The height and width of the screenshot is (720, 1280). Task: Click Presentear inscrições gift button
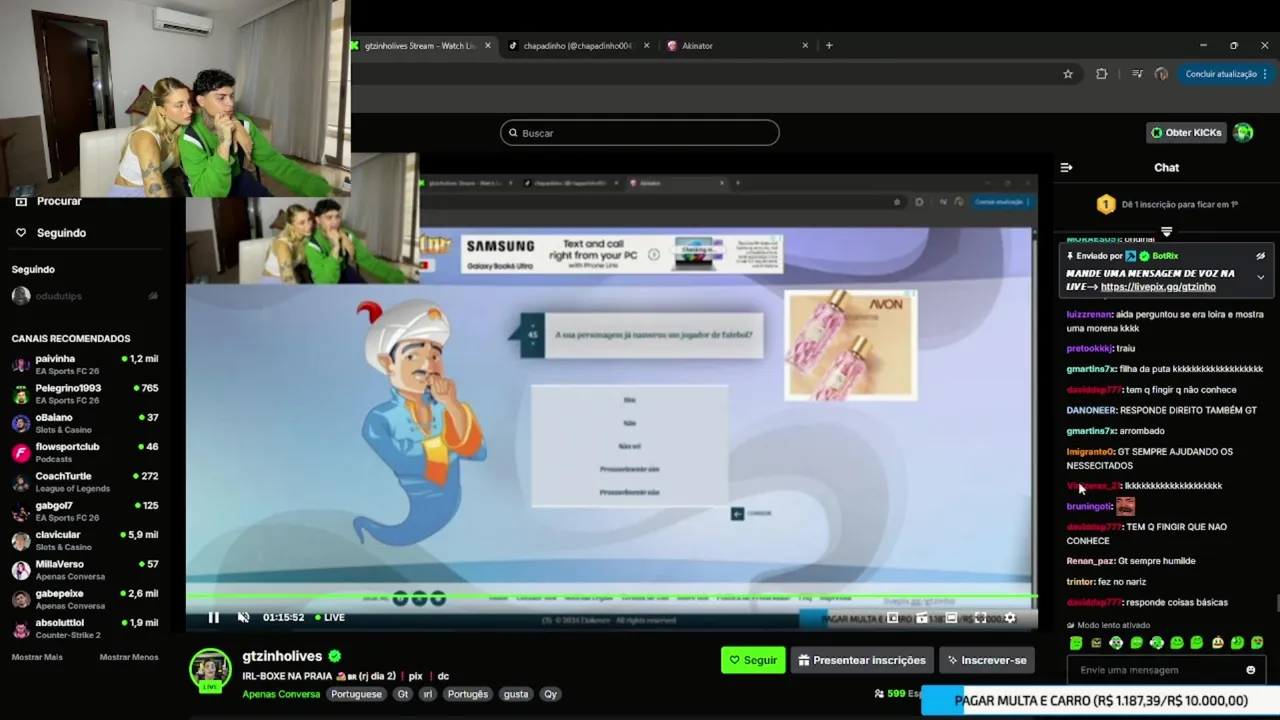(862, 660)
